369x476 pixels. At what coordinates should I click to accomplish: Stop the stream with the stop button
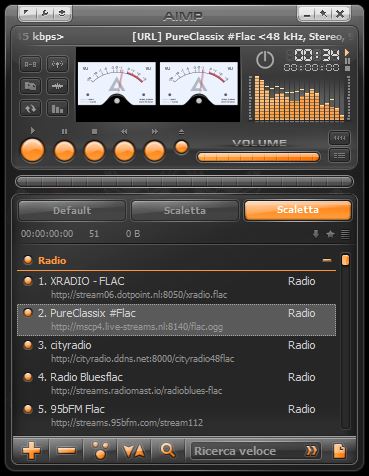(x=94, y=151)
